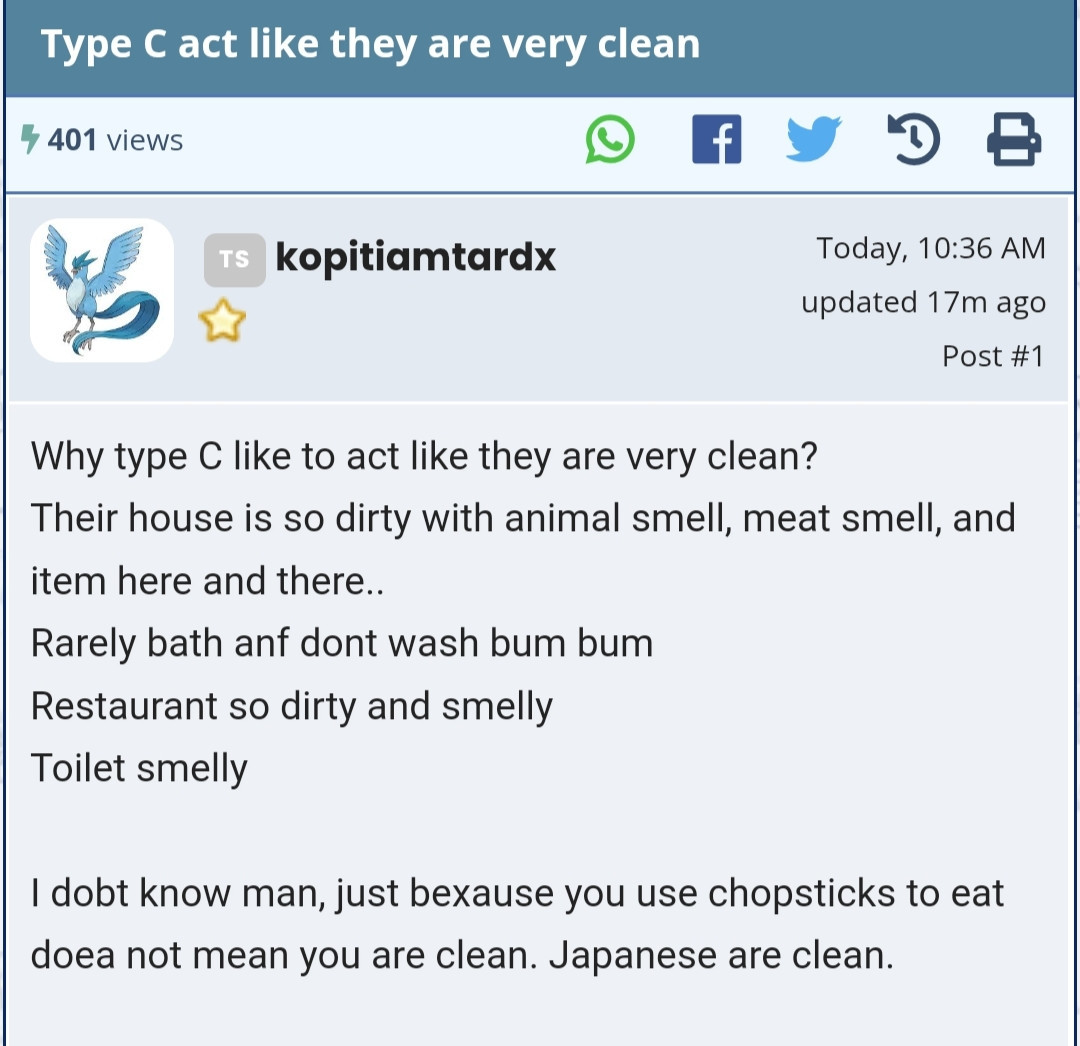The height and width of the screenshot is (1046, 1080).
Task: Click the thread title 'Type C act like they are very clean'
Action: (x=371, y=43)
